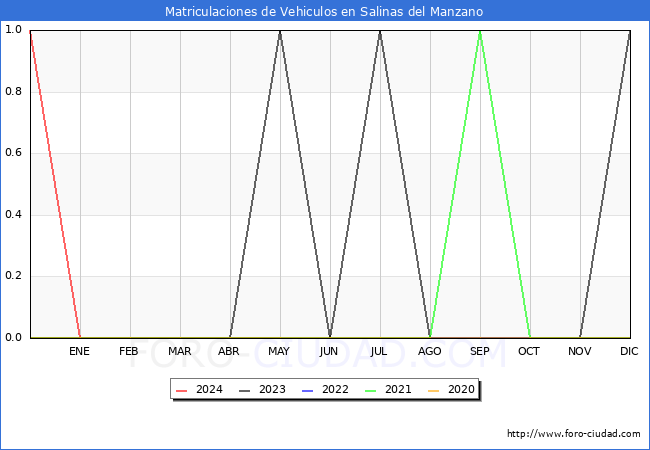The width and height of the screenshot is (650, 450).
Task: Click the gray 2023 peak at MAY
Action: pyautogui.click(x=280, y=31)
